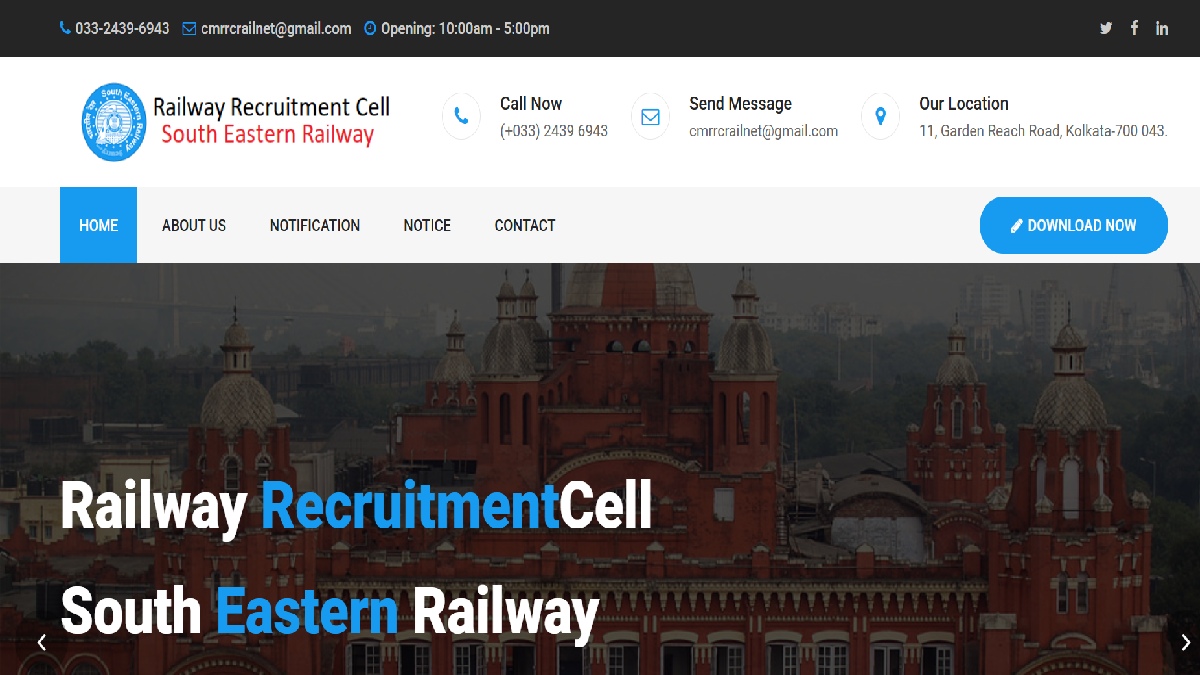Click the Railway Recruitment Cell header title
This screenshot has height=675, width=1200.
coord(271,107)
